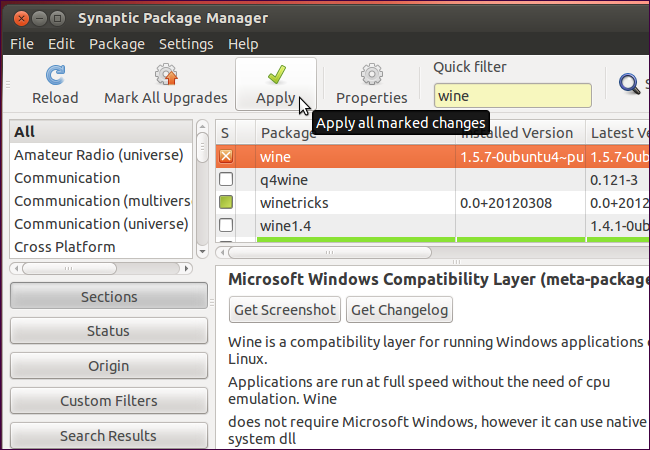Open the File menu

22,44
